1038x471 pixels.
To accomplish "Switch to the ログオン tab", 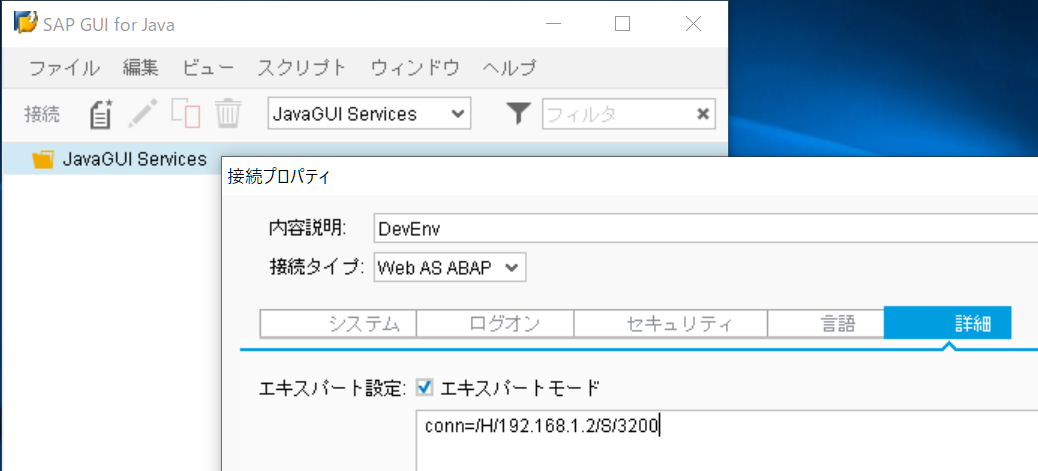I will pyautogui.click(x=495, y=324).
